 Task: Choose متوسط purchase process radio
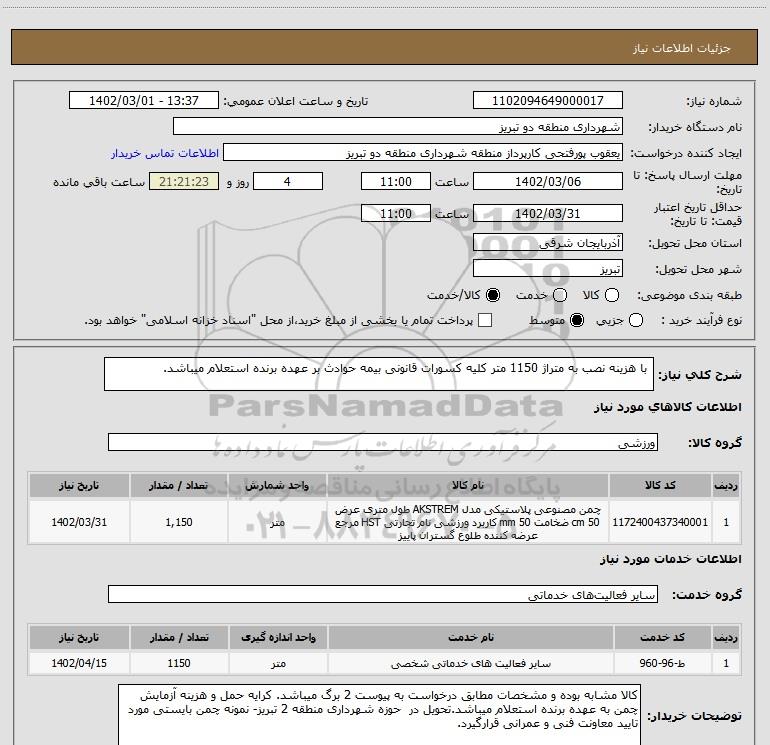coord(577,321)
